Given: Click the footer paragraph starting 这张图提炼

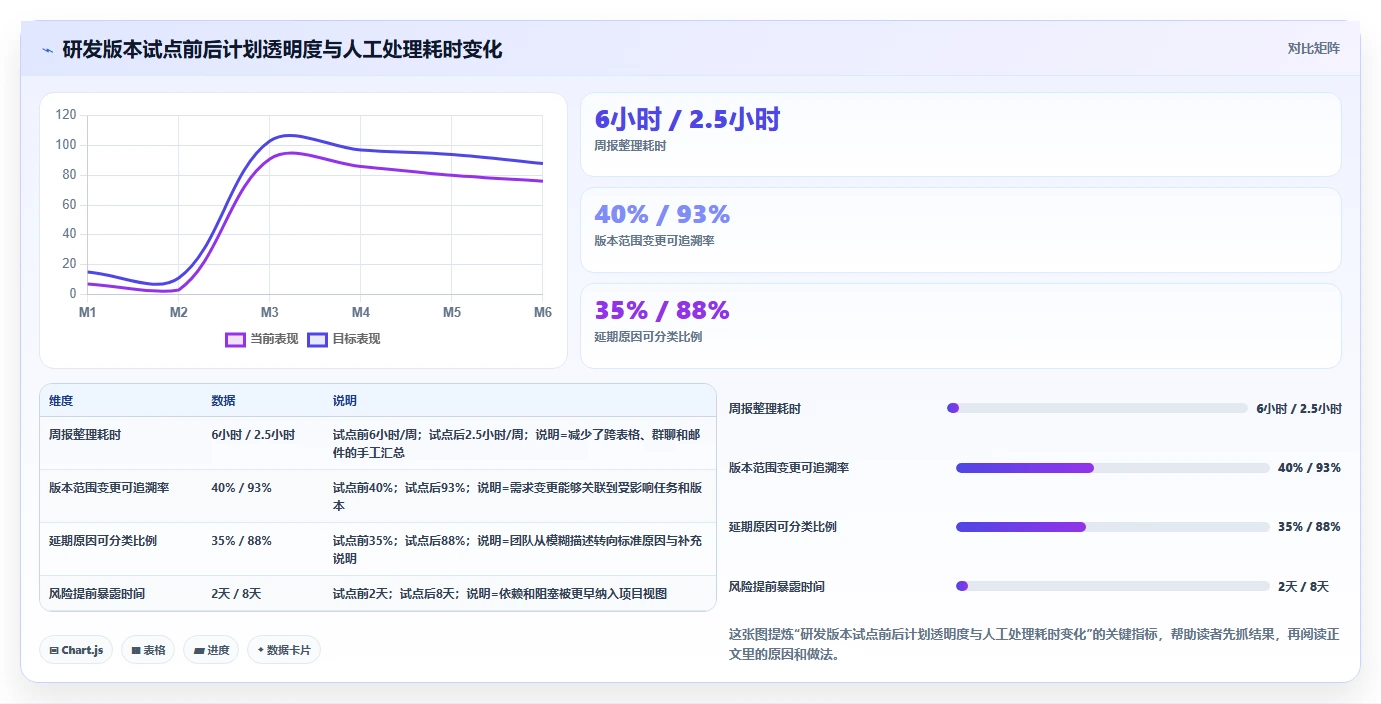Looking at the screenshot, I should coord(1034,644).
